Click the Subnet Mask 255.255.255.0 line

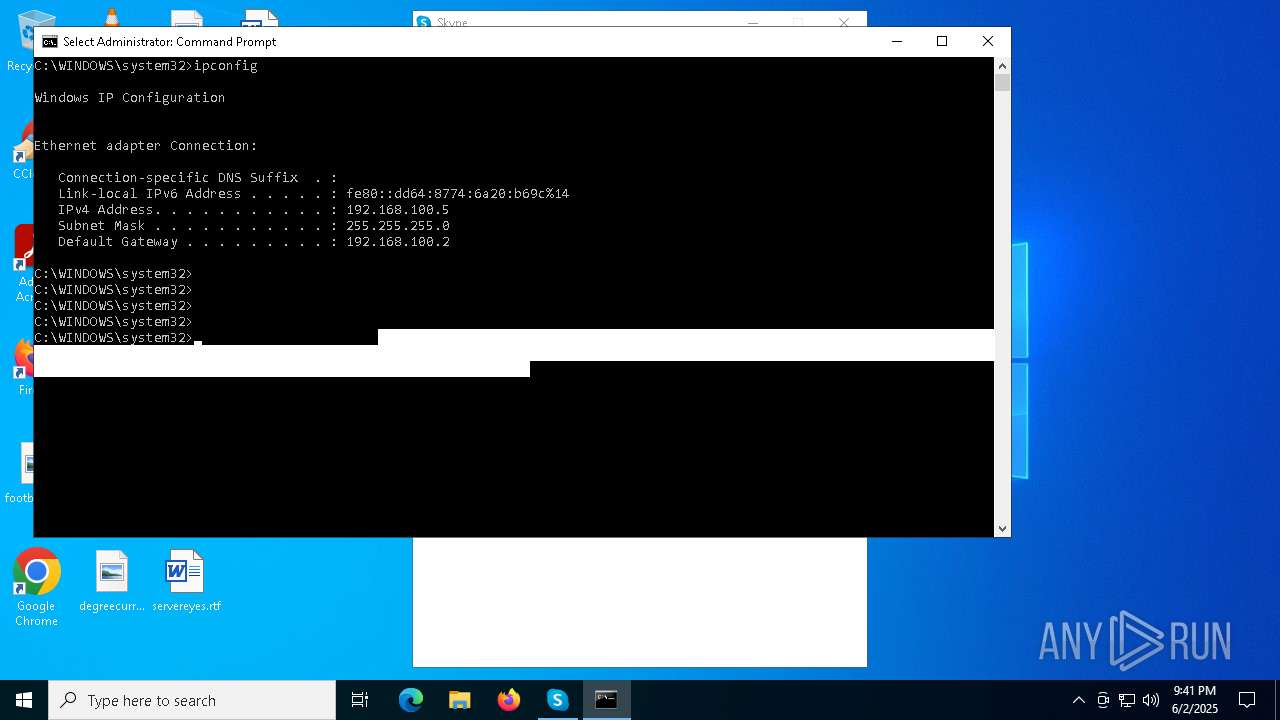click(x=253, y=226)
